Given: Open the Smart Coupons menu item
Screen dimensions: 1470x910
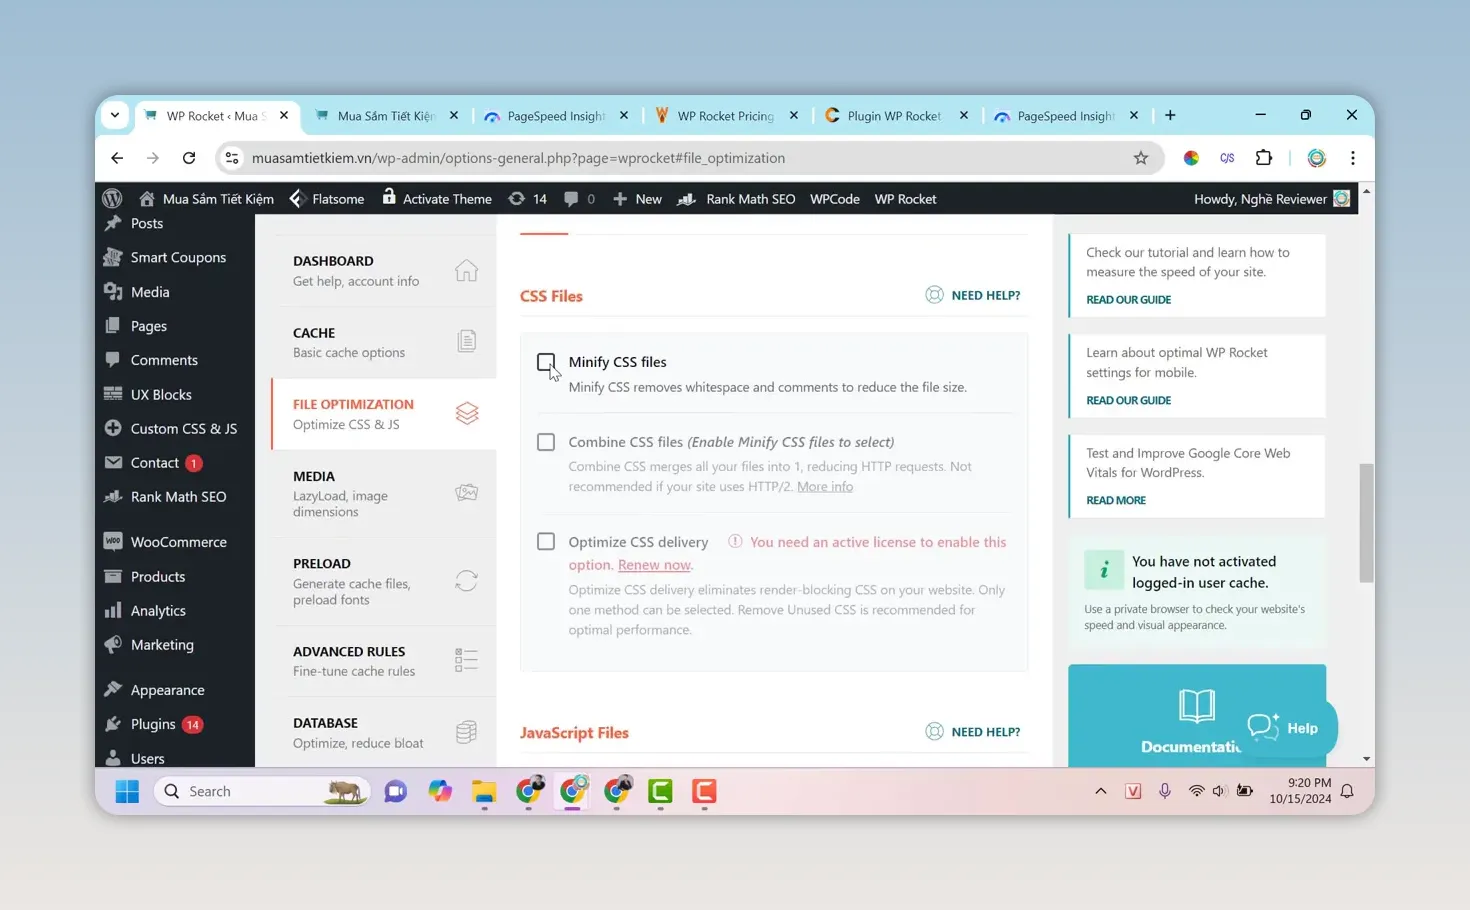Looking at the screenshot, I should (x=175, y=258).
